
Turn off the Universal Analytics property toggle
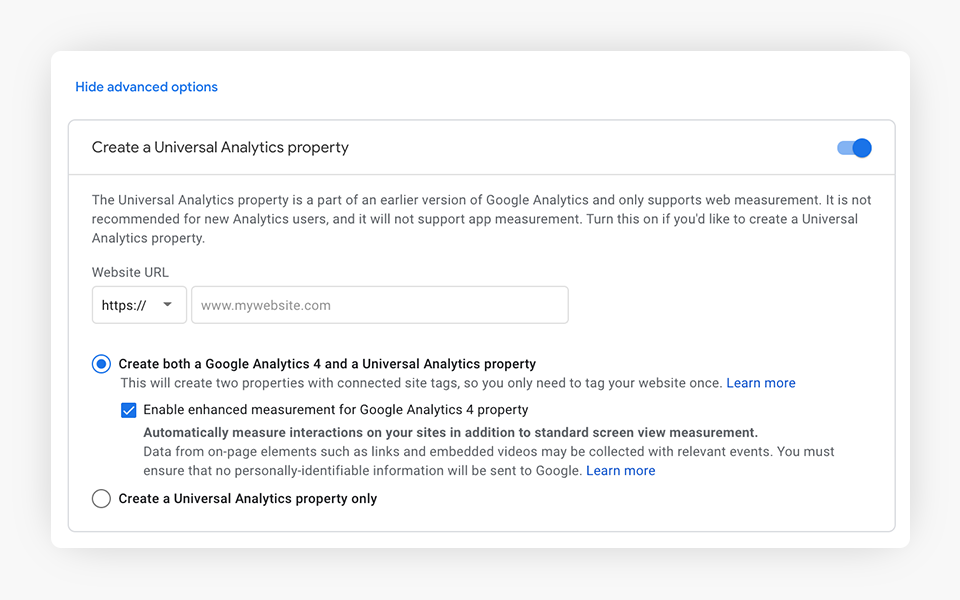click(x=855, y=148)
